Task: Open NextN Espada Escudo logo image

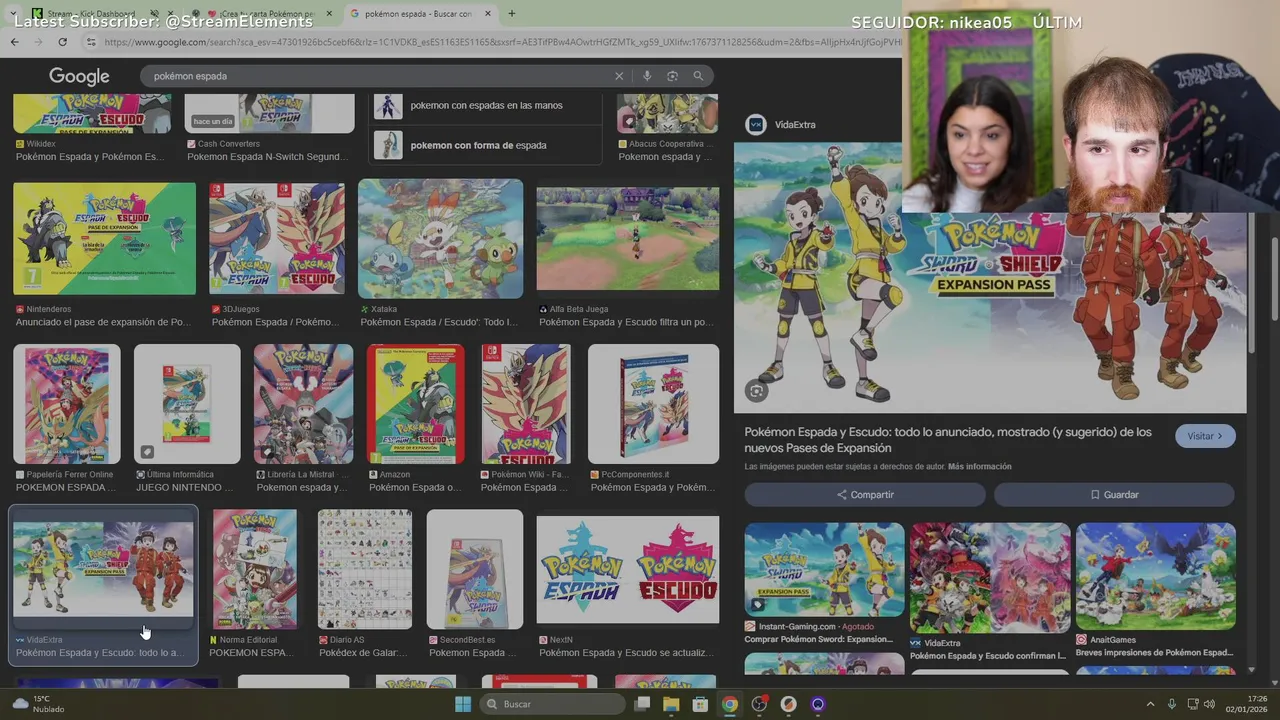Action: tap(627, 569)
